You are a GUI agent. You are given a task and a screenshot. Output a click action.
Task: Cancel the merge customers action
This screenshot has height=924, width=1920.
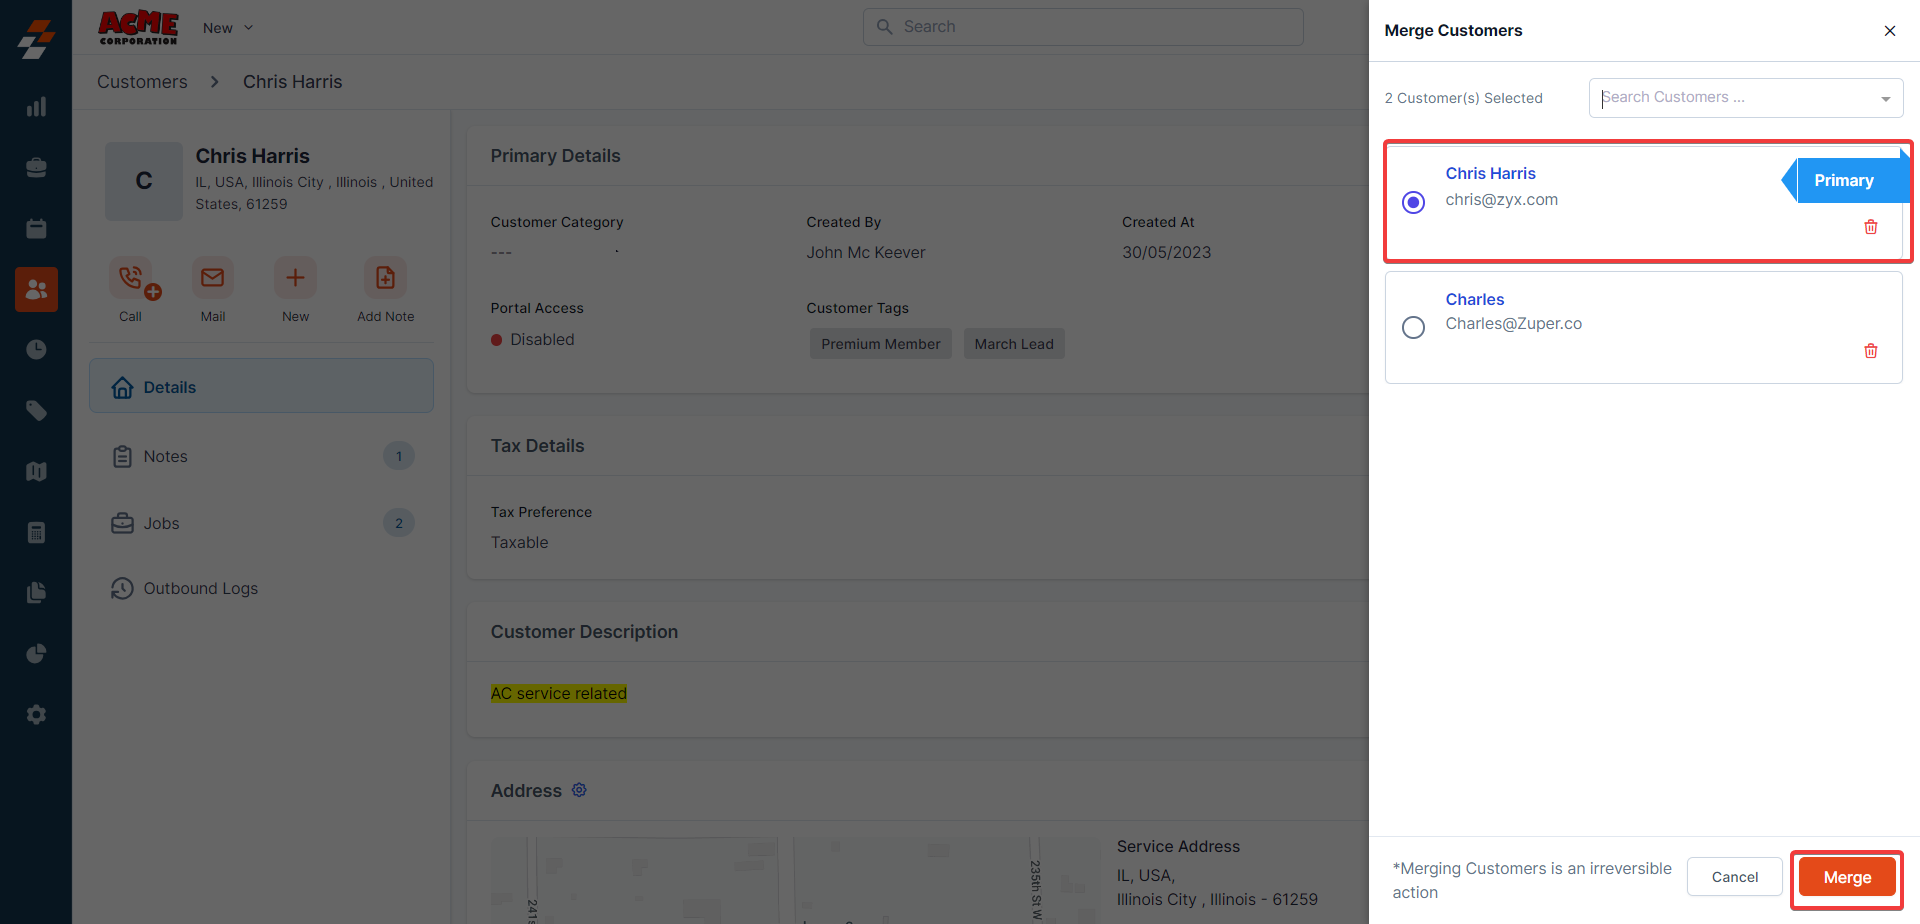pos(1734,877)
